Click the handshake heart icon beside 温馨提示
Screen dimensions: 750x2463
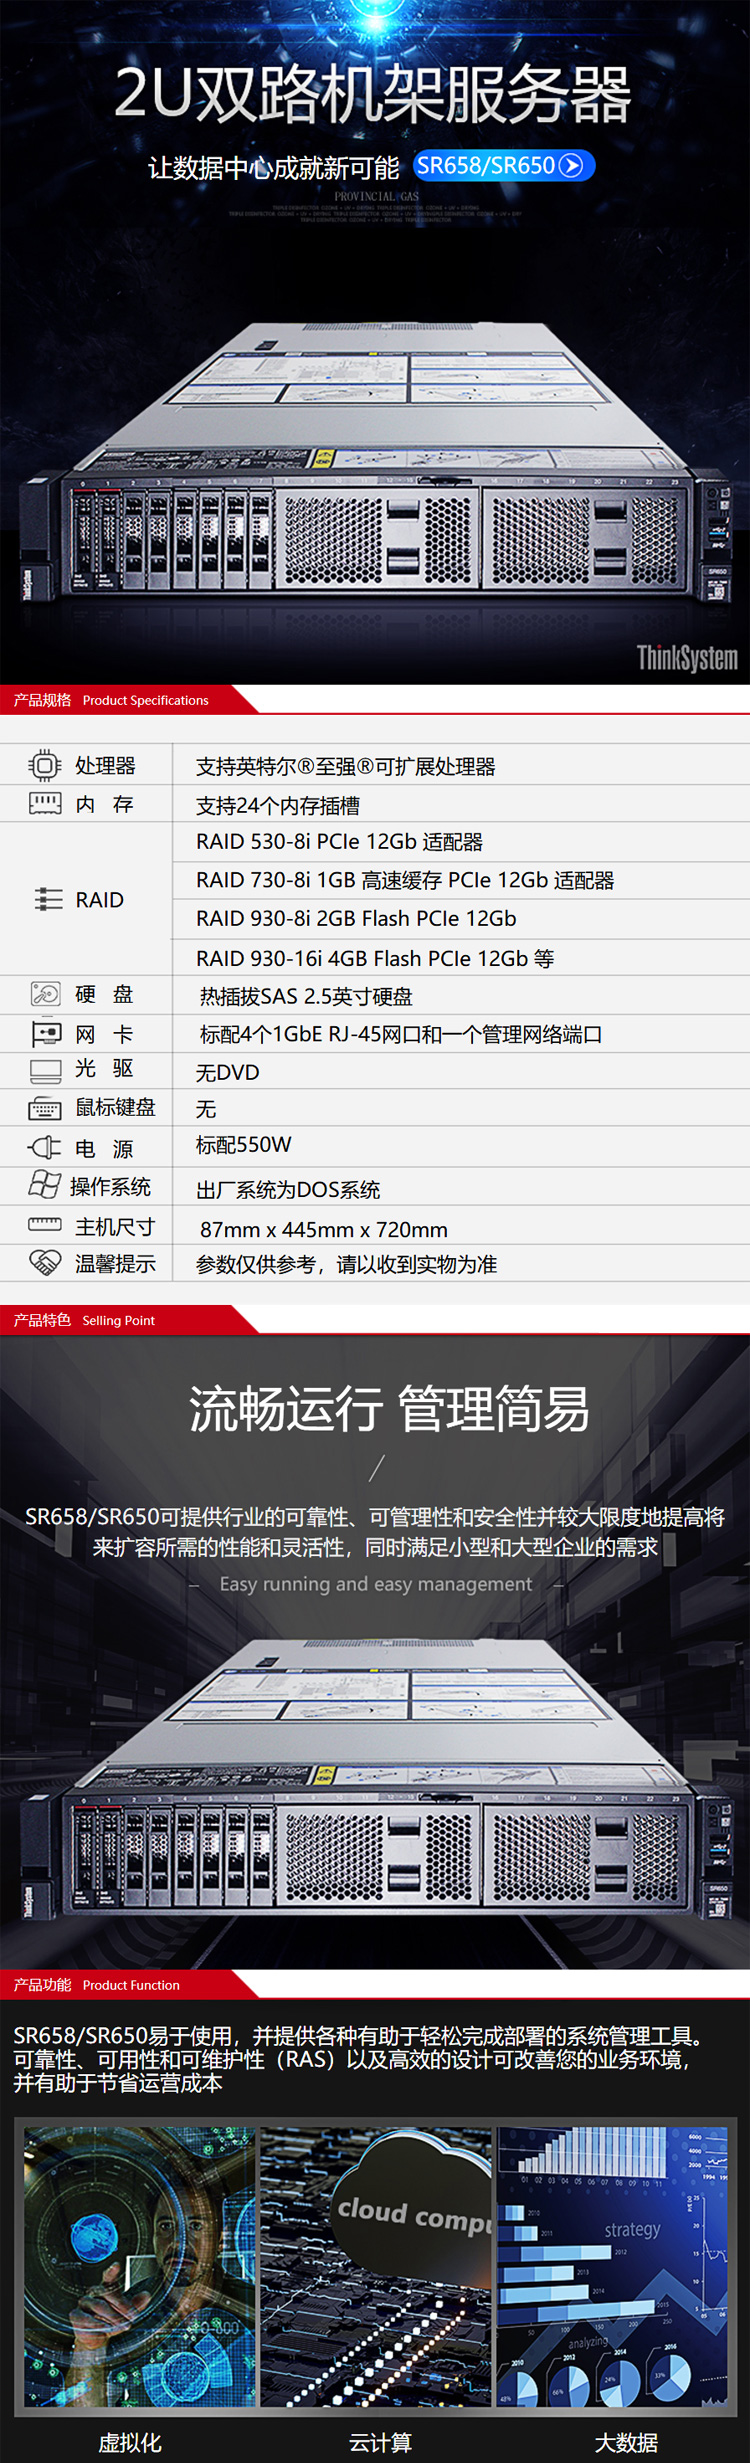point(45,1262)
